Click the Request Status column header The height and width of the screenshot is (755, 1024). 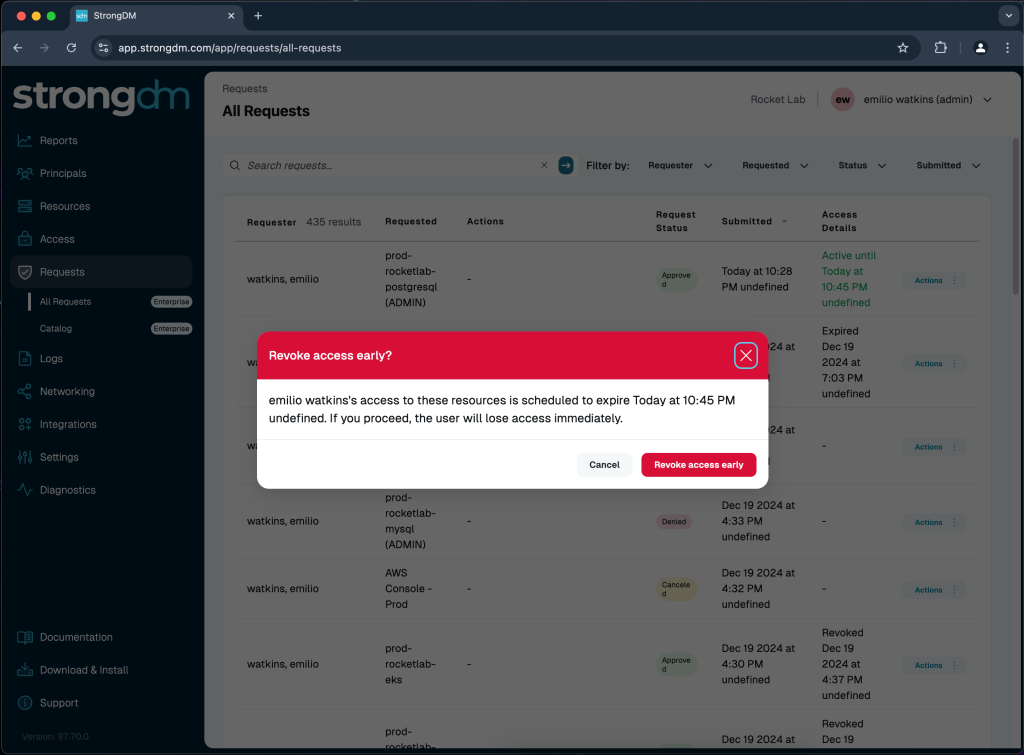[x=675, y=221]
